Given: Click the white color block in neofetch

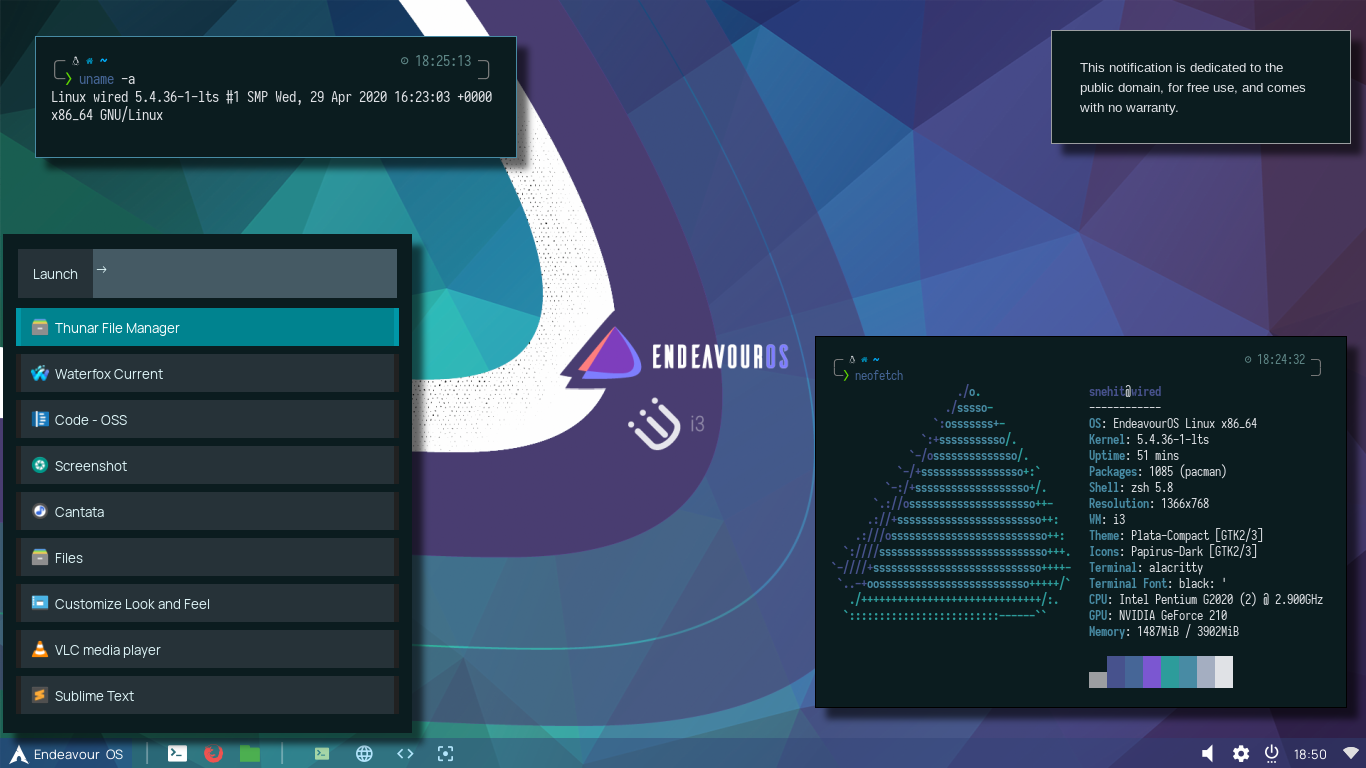Looking at the screenshot, I should click(1224, 672).
